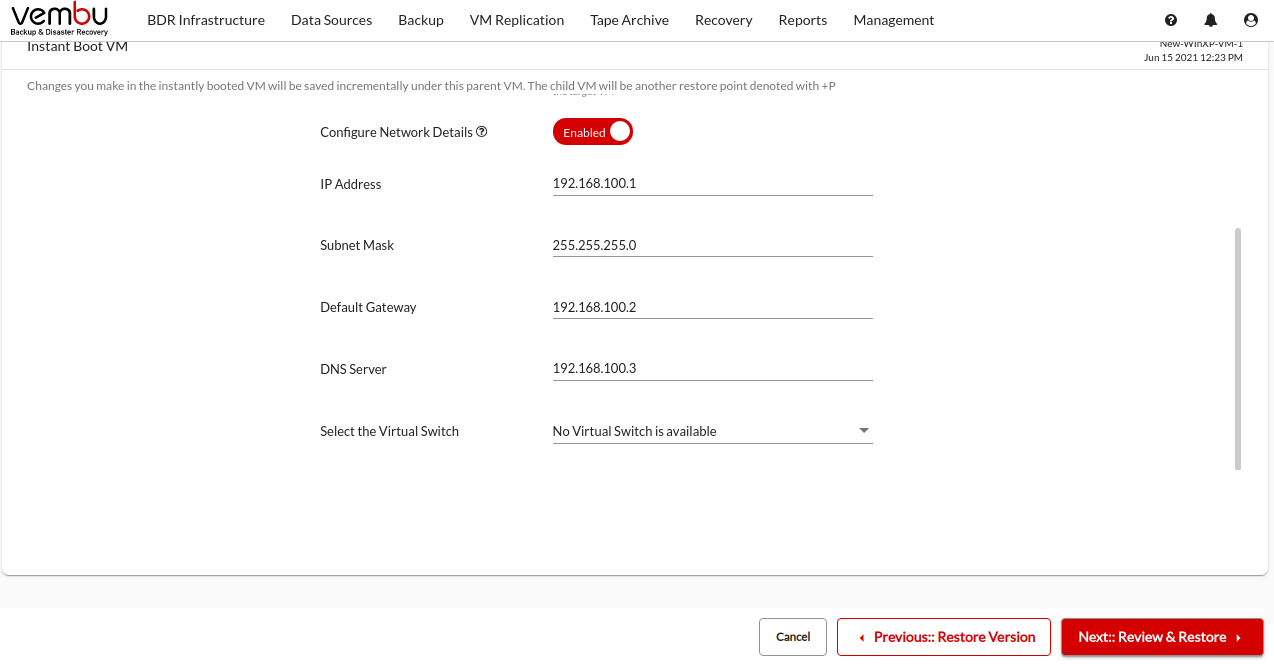Disable the Configure Network Details toggle
This screenshot has width=1274, height=664.
click(593, 132)
